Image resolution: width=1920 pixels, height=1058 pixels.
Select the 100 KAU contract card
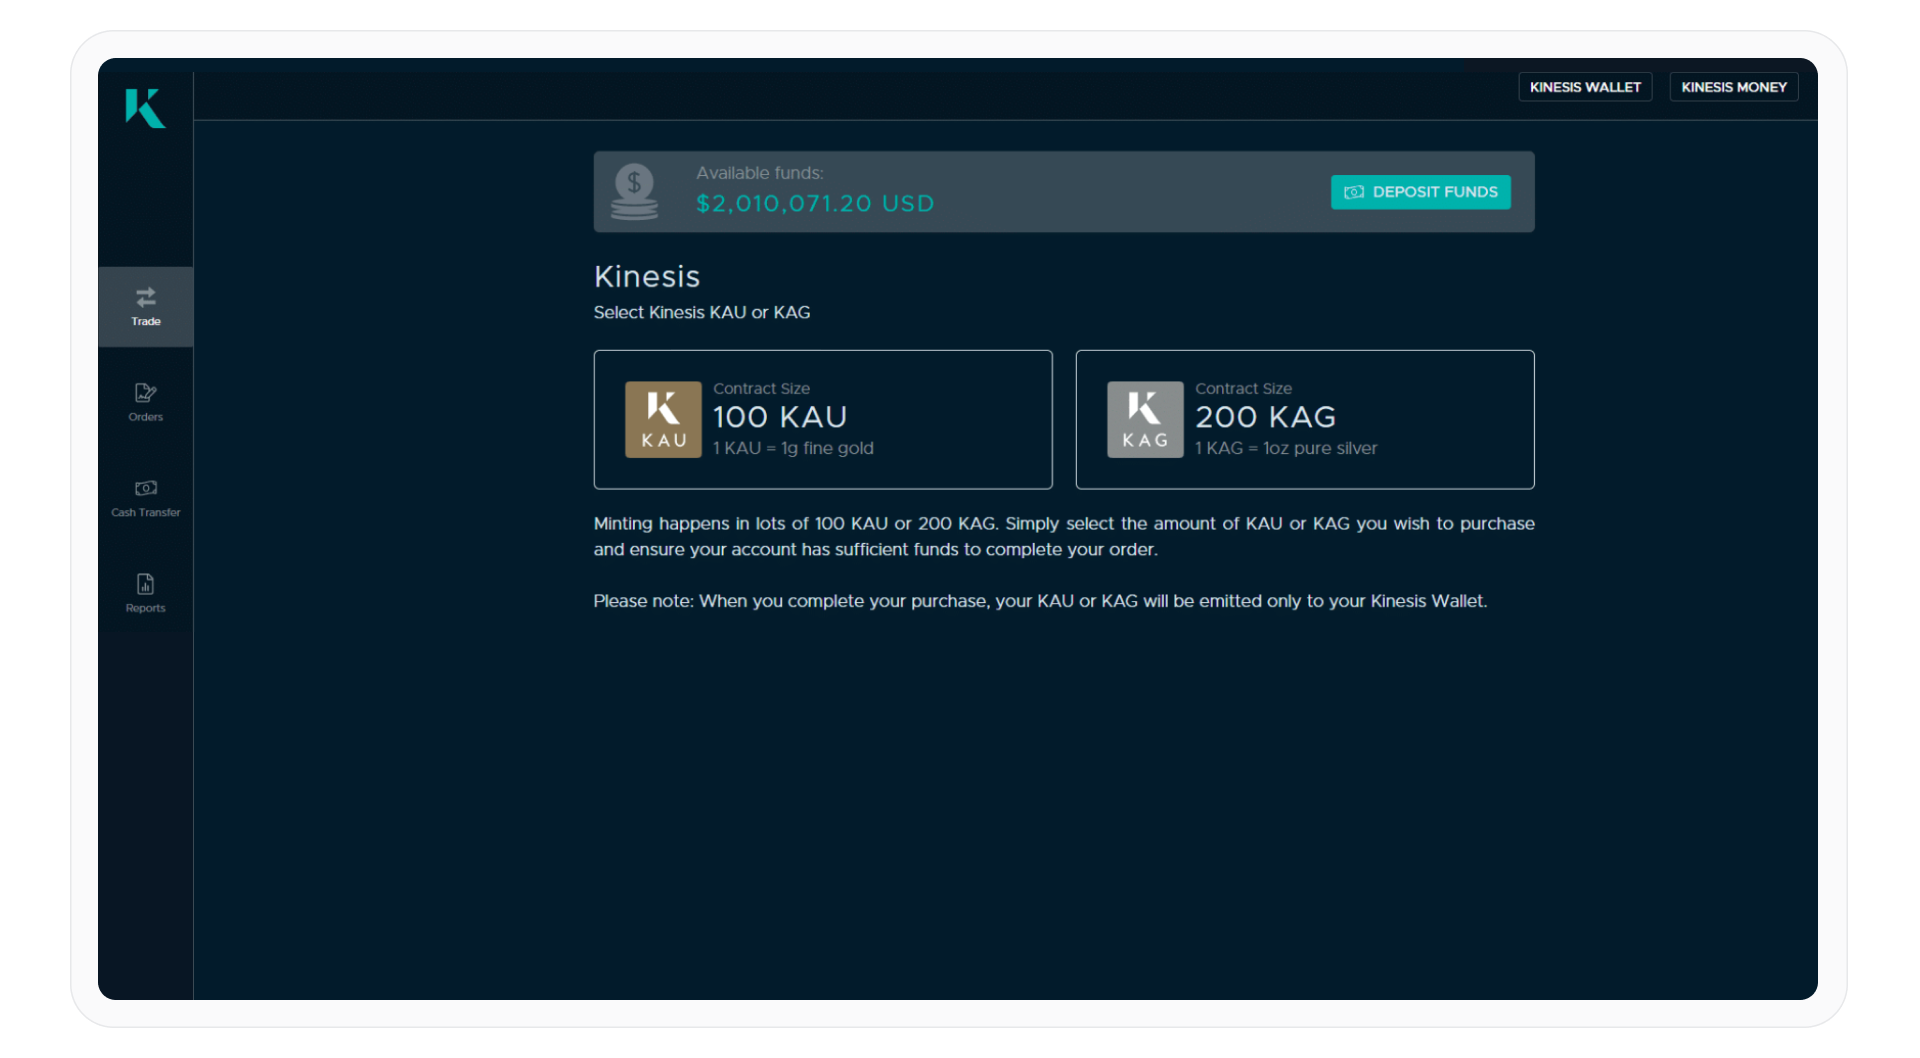point(823,419)
